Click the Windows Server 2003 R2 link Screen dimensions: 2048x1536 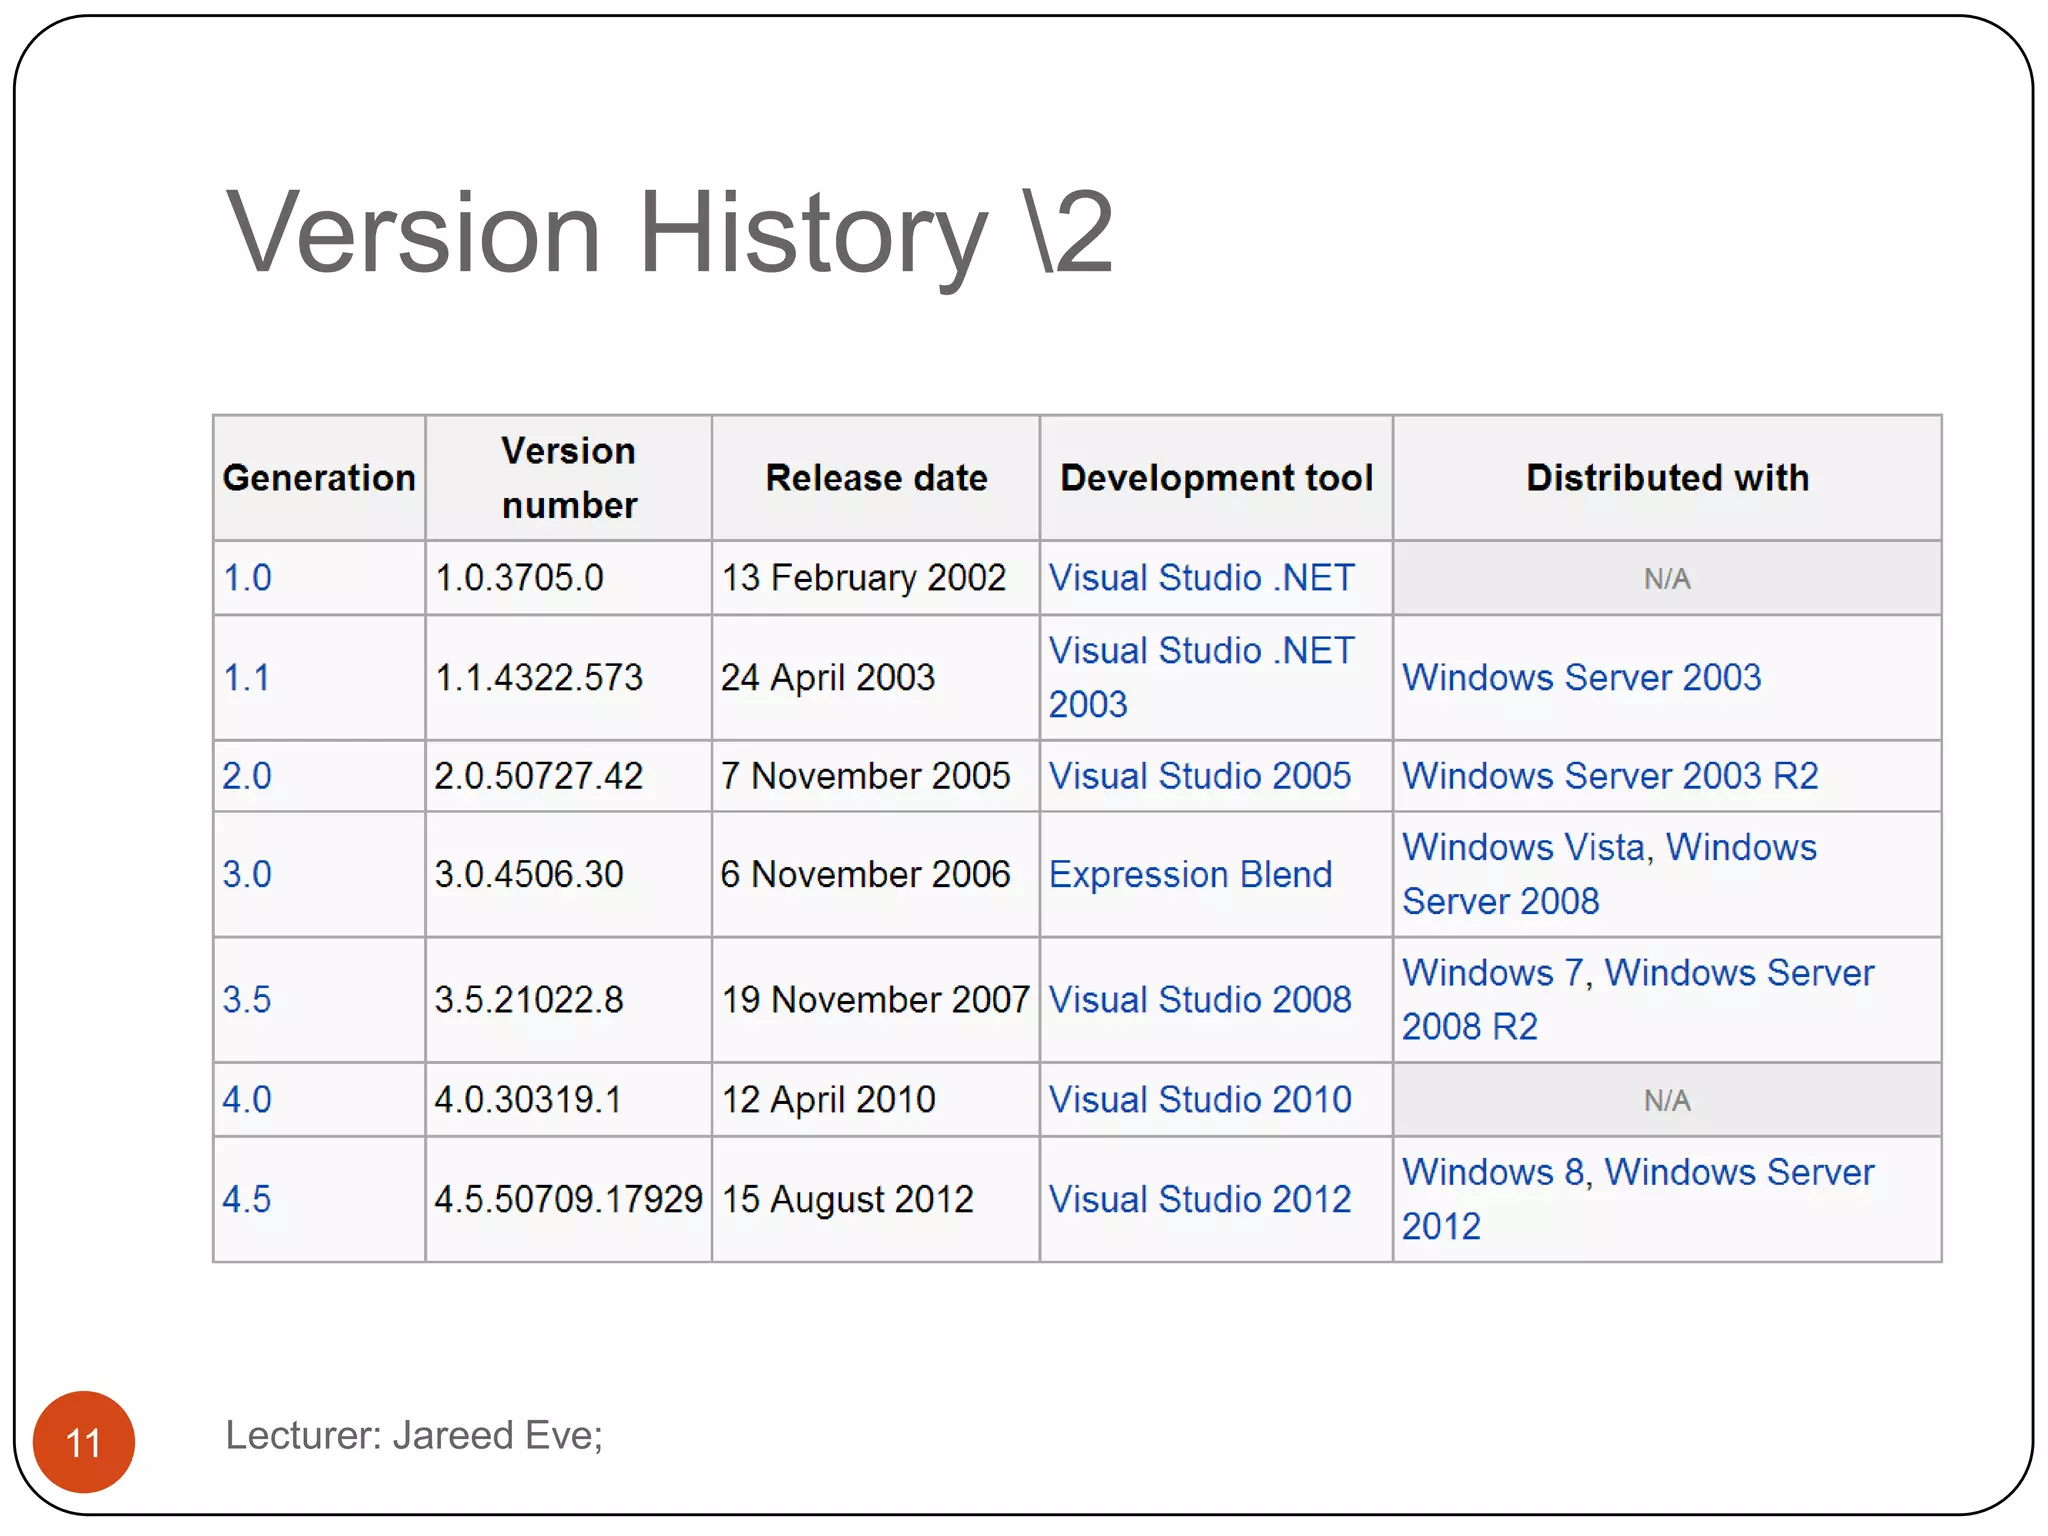click(x=1610, y=776)
